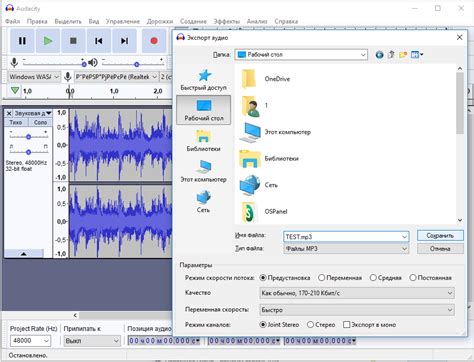This screenshot has height=362, width=474.
Task: Click the Сохранить button
Action: (440, 236)
